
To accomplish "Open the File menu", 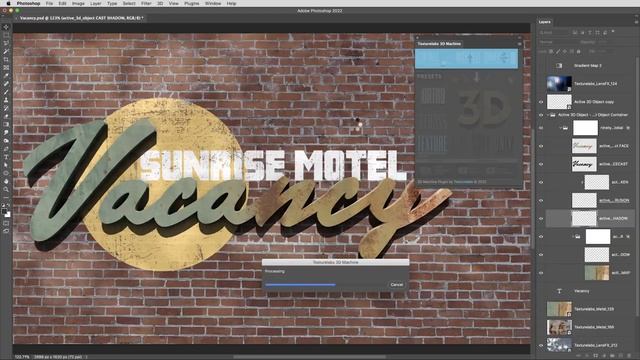I will click(x=49, y=3).
